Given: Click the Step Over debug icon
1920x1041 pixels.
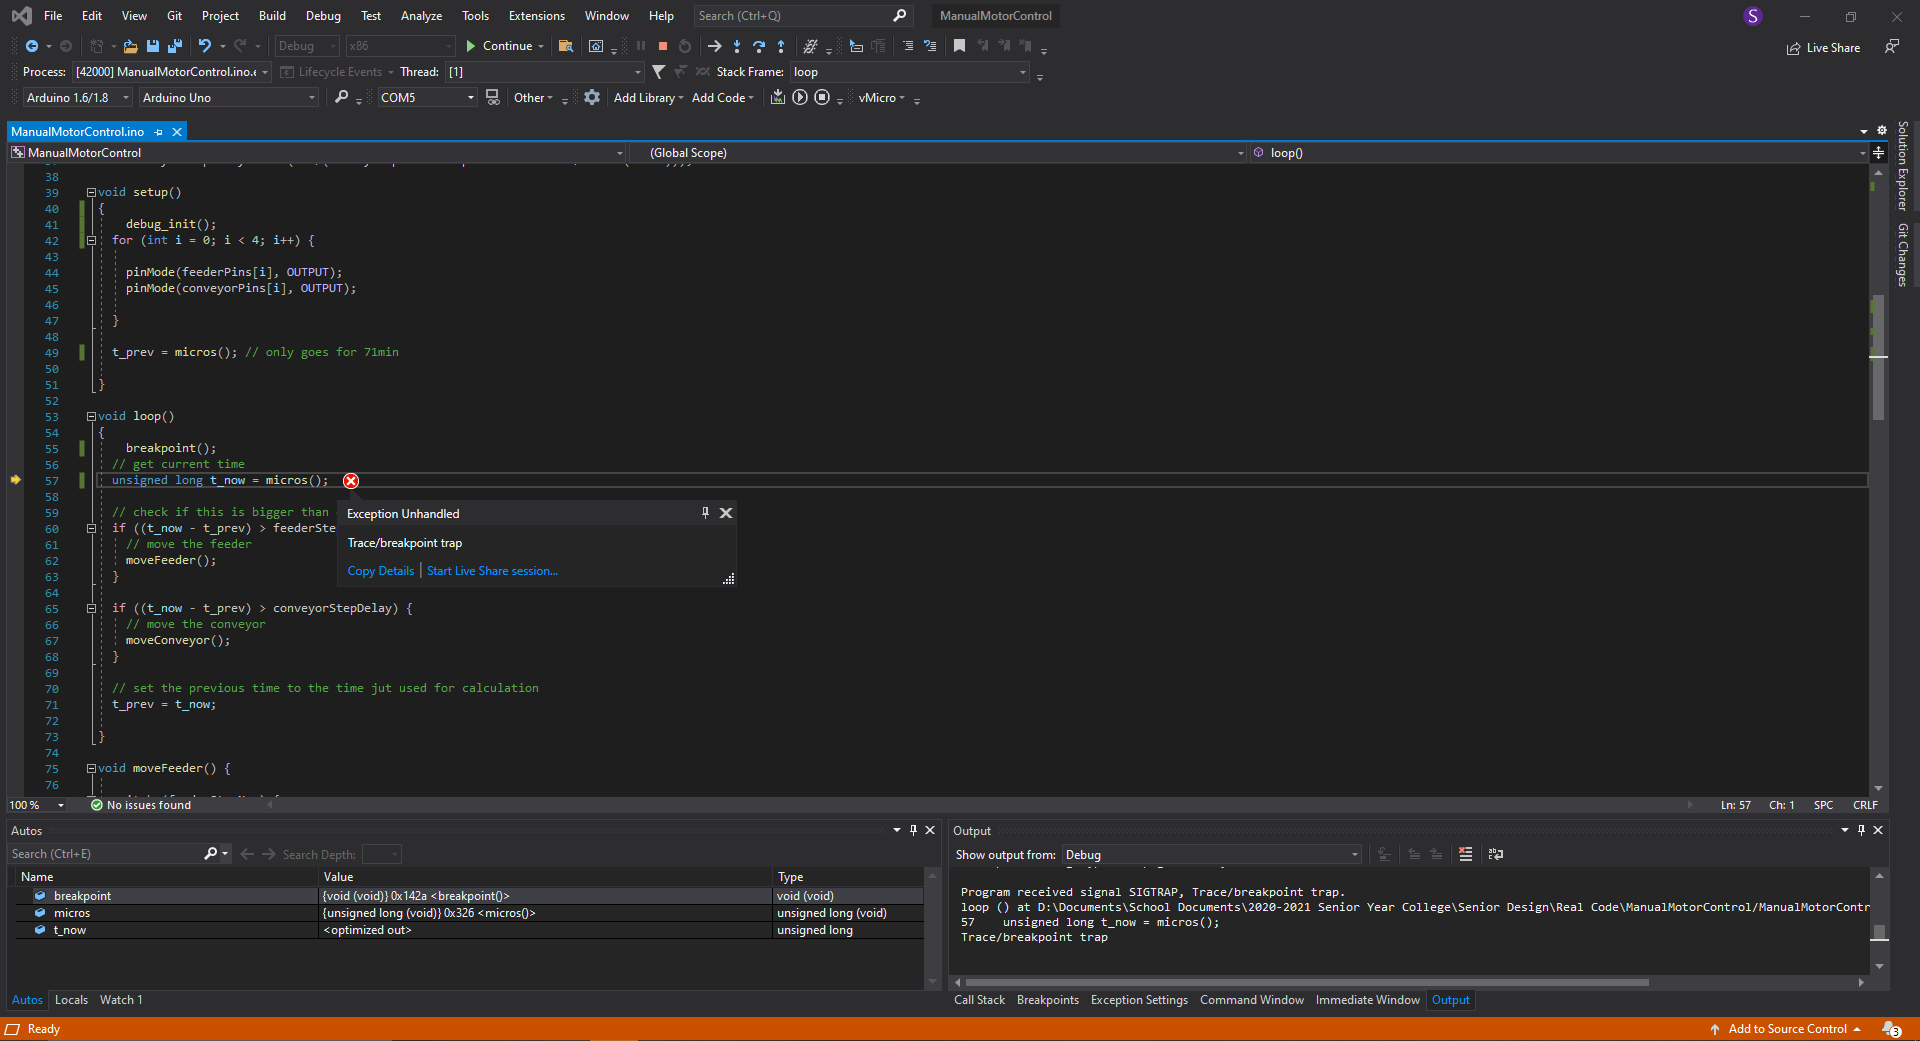Looking at the screenshot, I should (760, 46).
